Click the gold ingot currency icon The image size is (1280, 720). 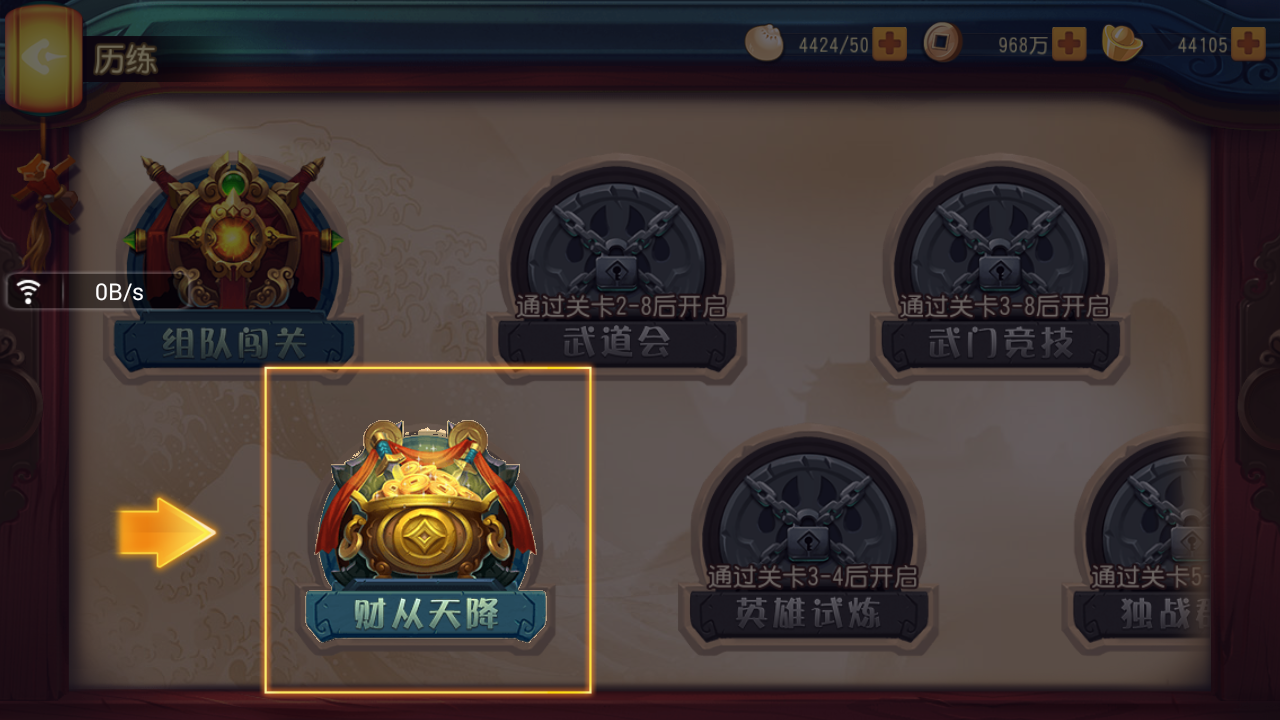(1122, 43)
